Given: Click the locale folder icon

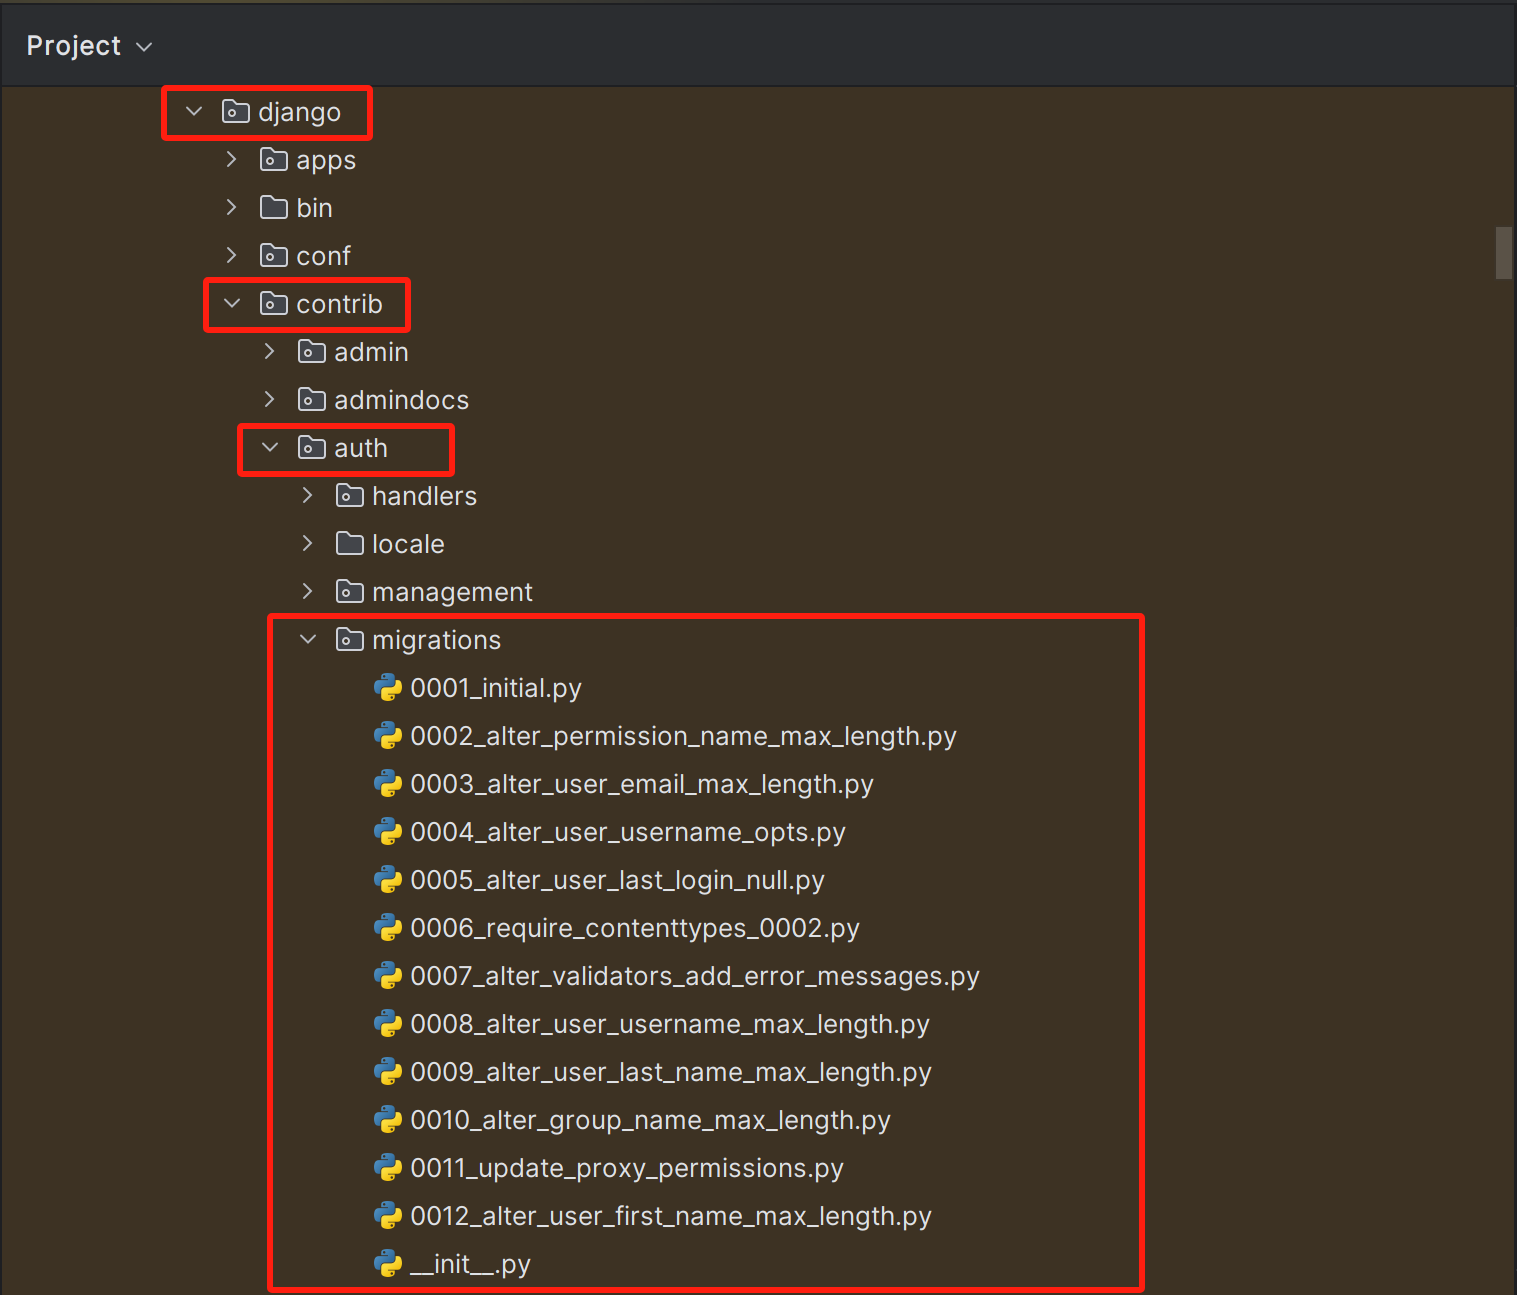Looking at the screenshot, I should (350, 543).
